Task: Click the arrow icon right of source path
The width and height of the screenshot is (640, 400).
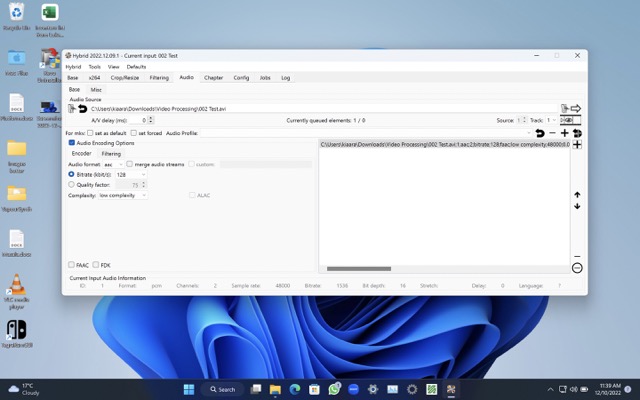Action: point(576,108)
